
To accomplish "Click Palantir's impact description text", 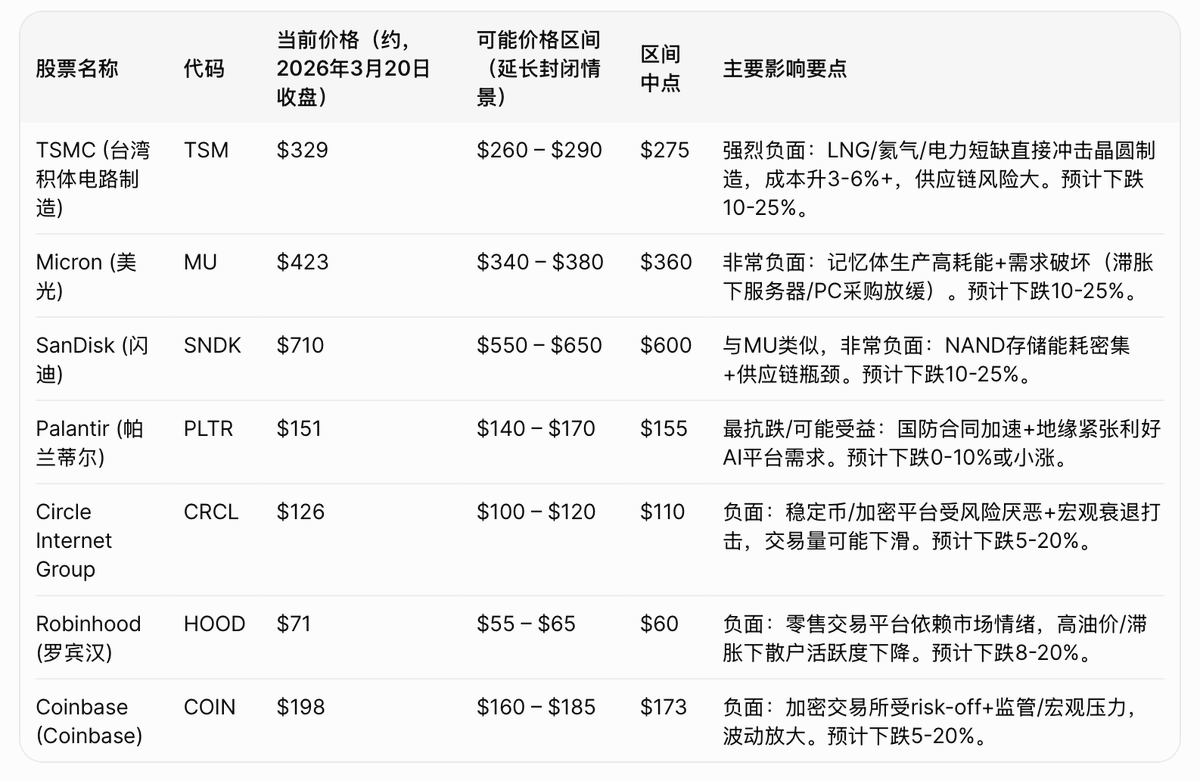I will [941, 442].
